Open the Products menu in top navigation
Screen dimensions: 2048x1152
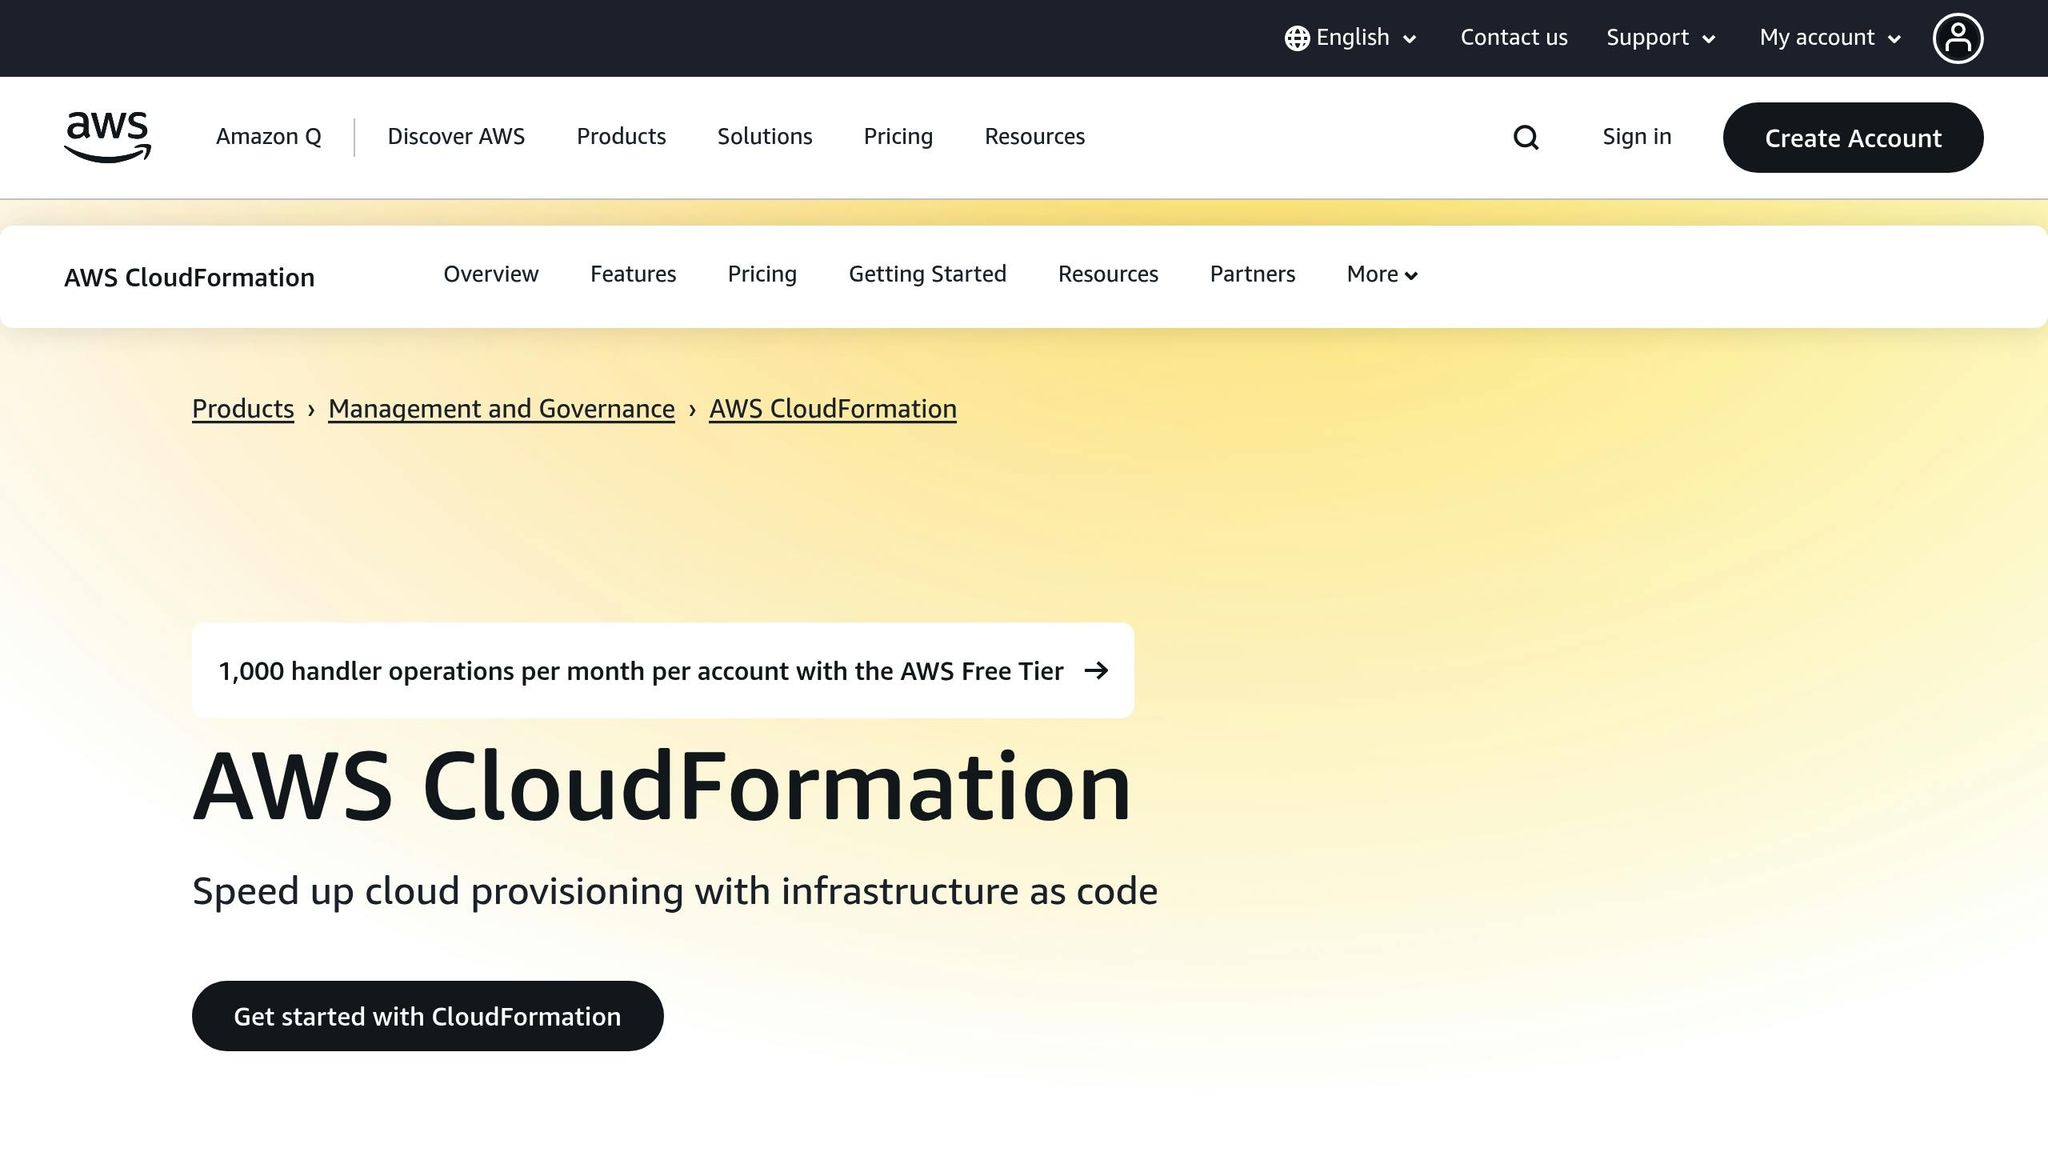point(621,137)
